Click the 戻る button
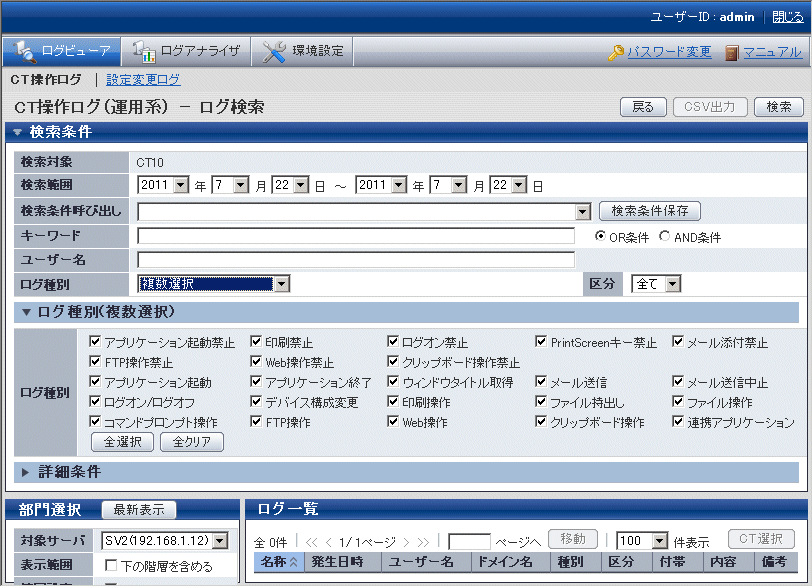The width and height of the screenshot is (812, 586). [x=643, y=107]
